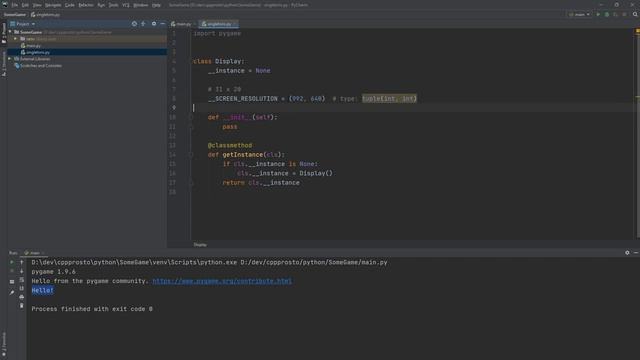Click the pin tab icon in Run panel

point(12,293)
